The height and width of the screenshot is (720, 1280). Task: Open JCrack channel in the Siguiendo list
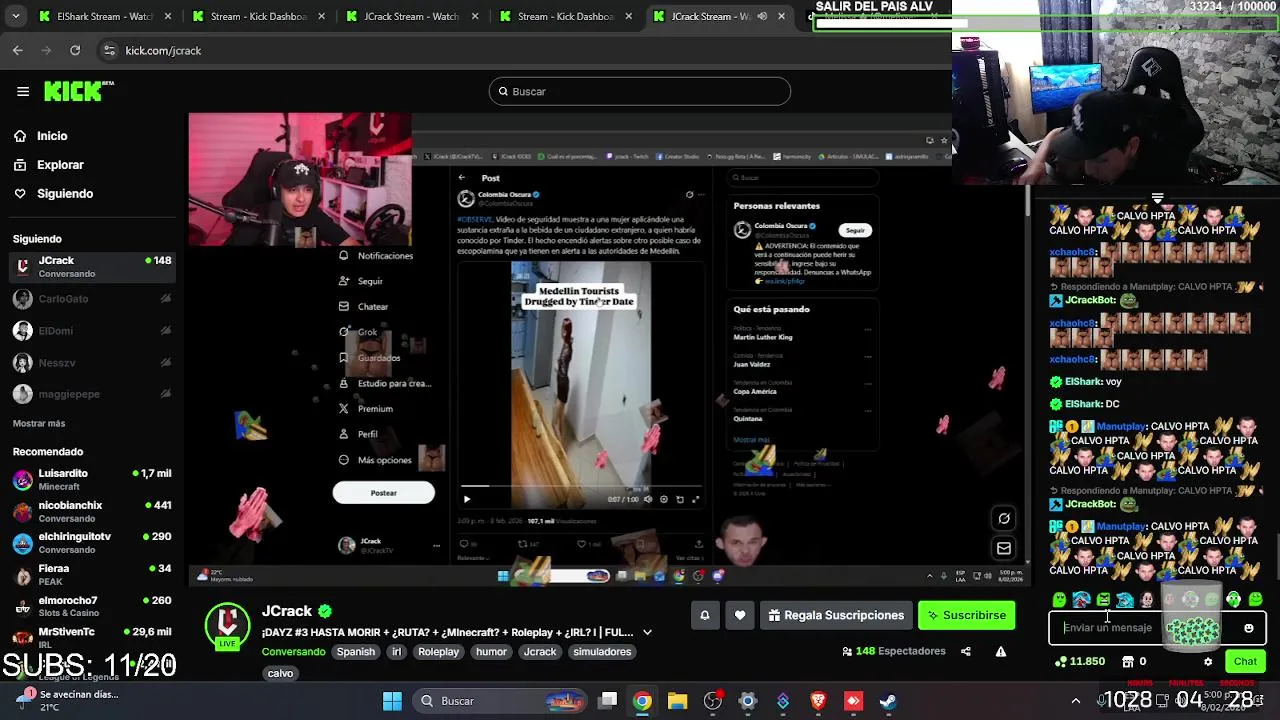click(92, 266)
